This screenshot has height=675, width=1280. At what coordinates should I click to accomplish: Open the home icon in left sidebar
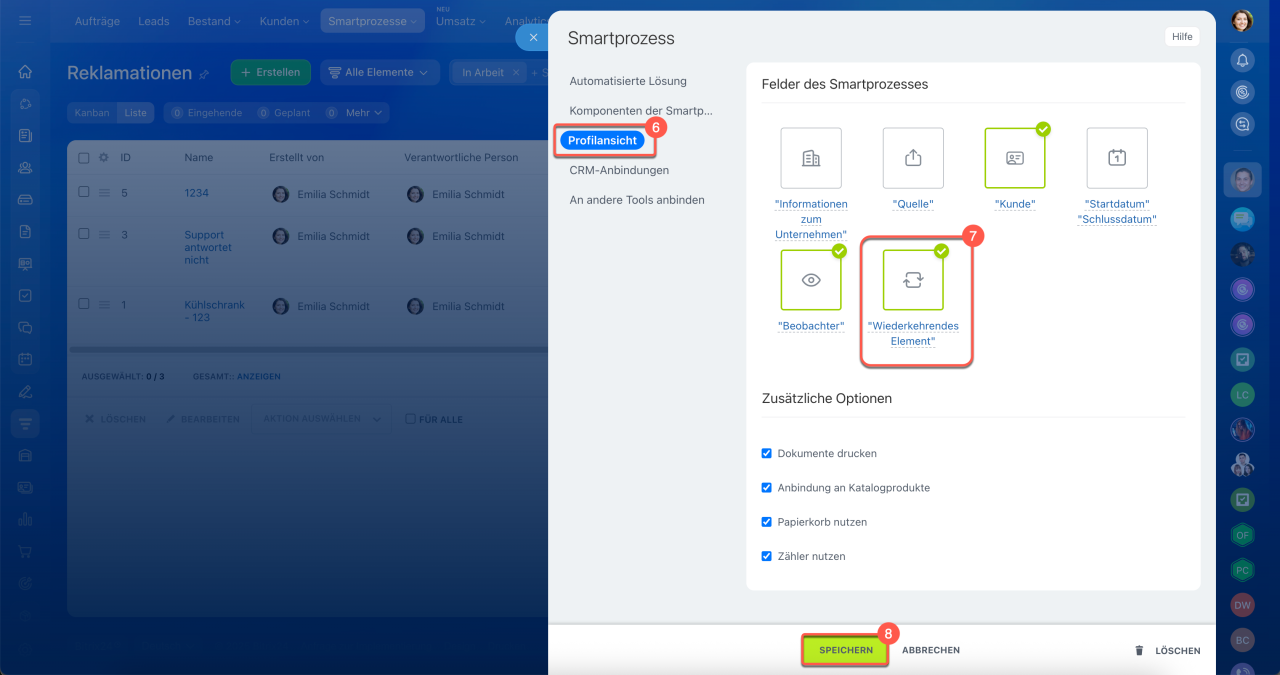tap(25, 72)
